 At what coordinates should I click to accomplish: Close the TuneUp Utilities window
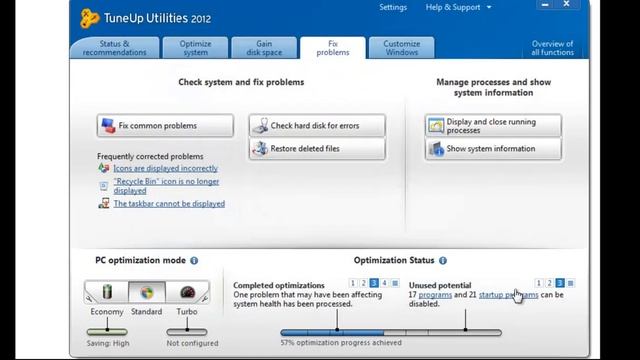tap(567, 4)
